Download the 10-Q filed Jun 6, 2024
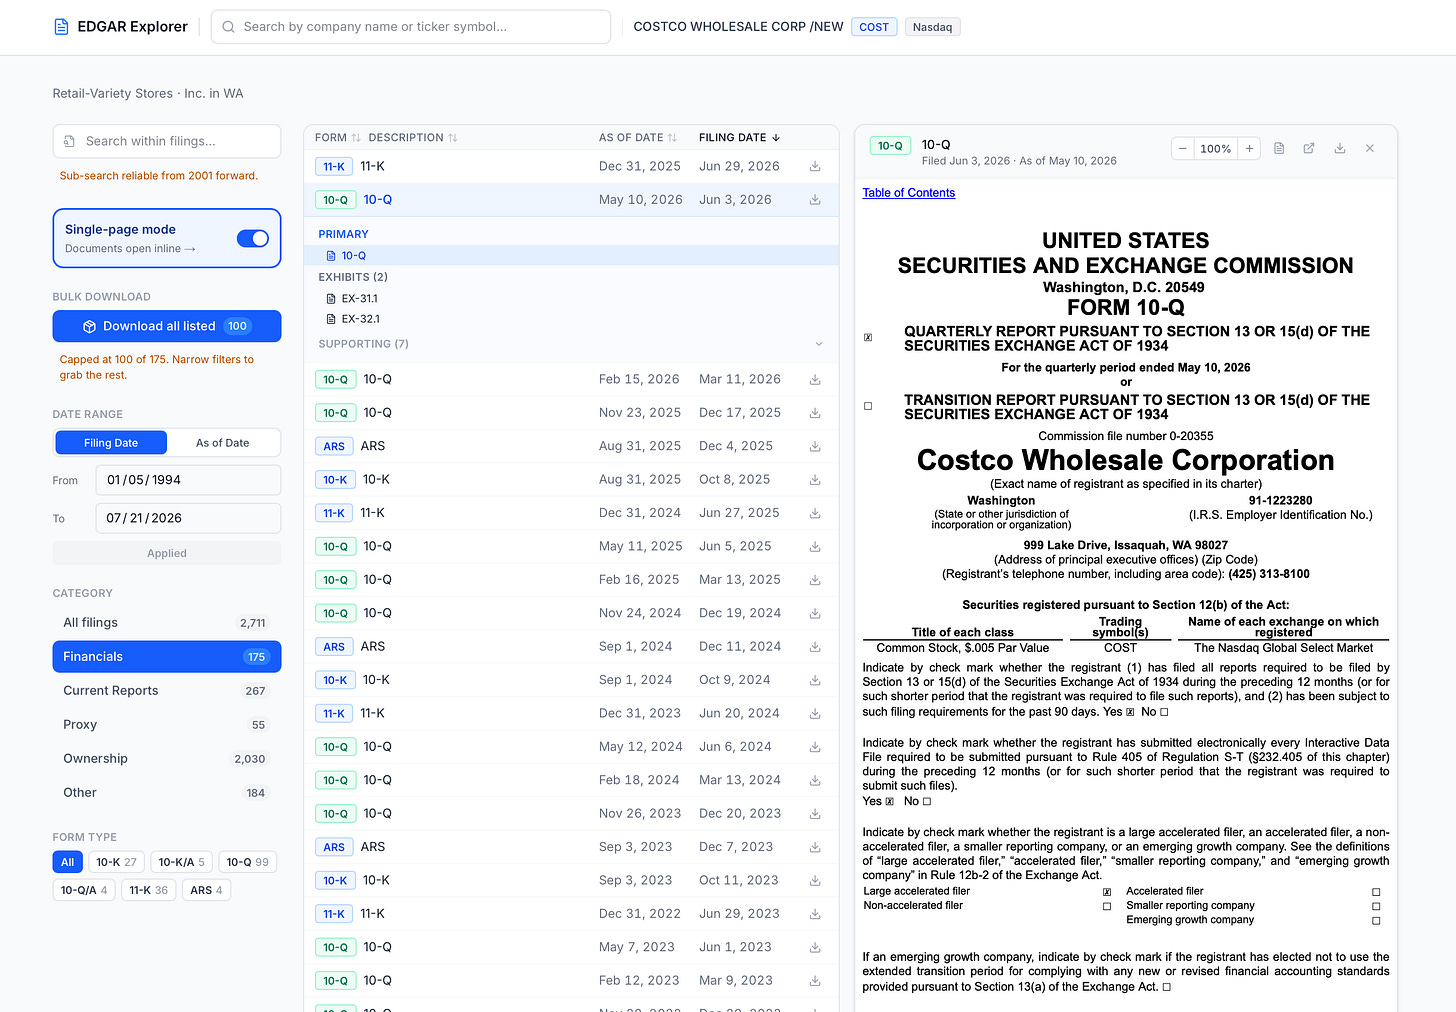 pos(815,747)
